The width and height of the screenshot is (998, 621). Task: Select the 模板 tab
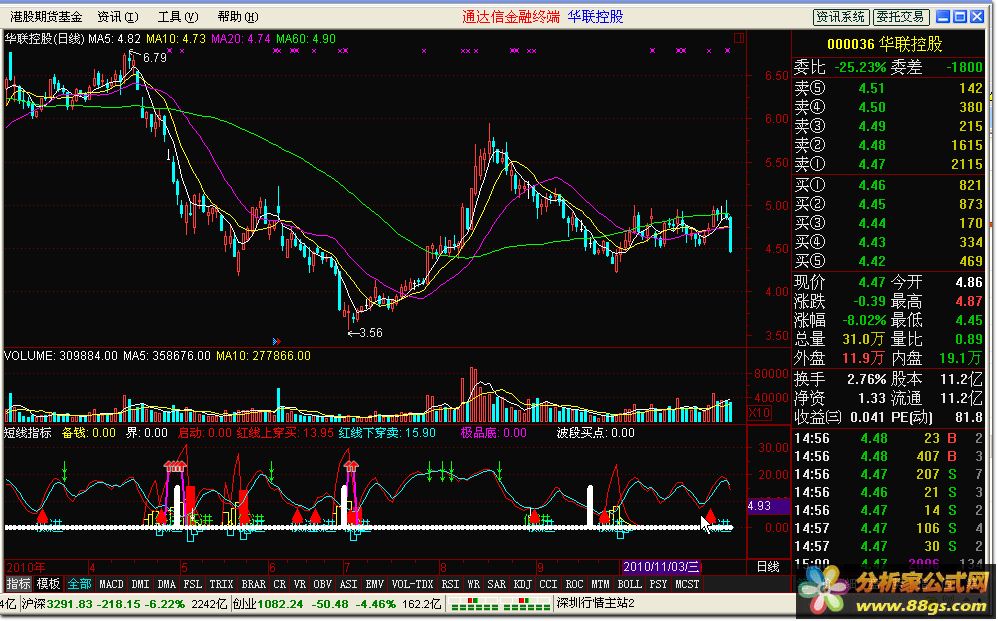[48, 584]
